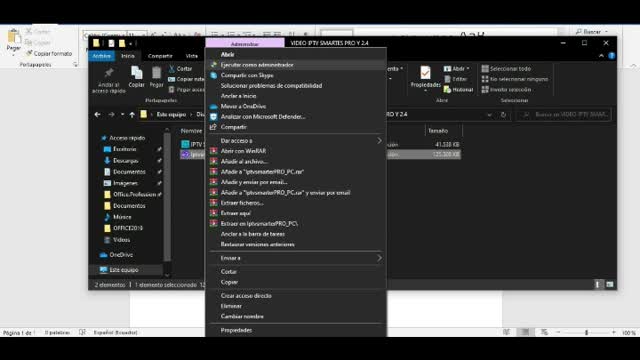Click the Microsoft Defender shield icon
Image resolution: width=640 pixels, height=360 pixels.
pos(213,117)
